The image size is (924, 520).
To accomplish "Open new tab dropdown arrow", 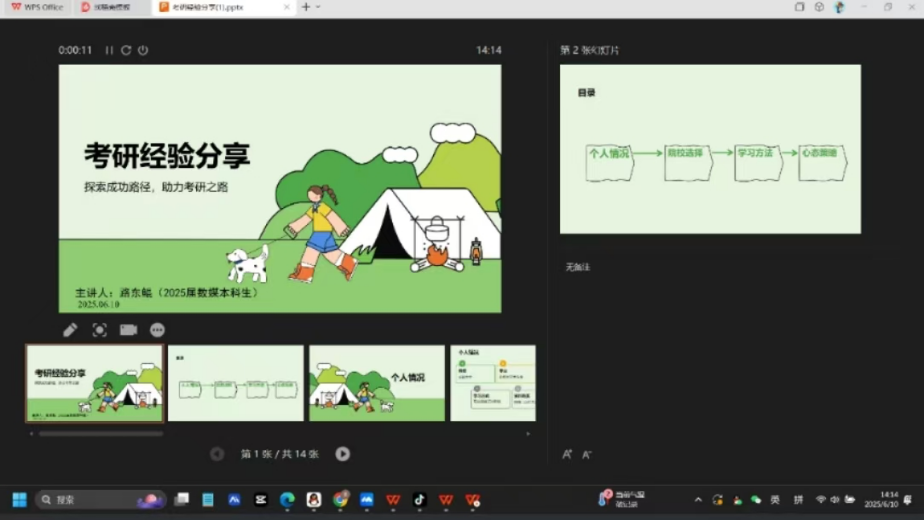I will pyautogui.click(x=318, y=7).
